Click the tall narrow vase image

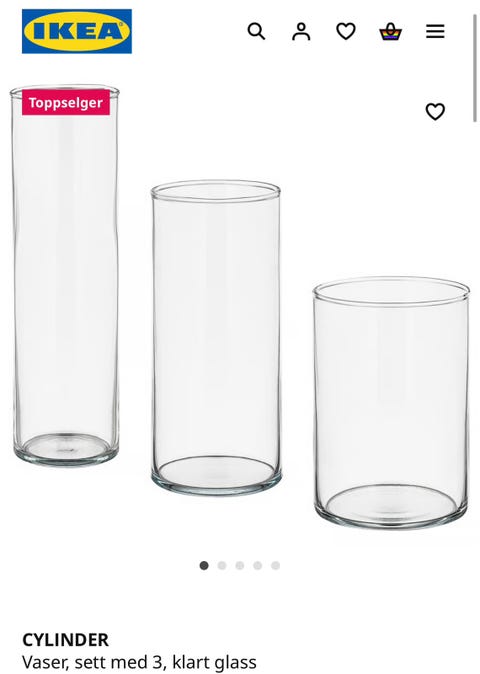point(65,275)
